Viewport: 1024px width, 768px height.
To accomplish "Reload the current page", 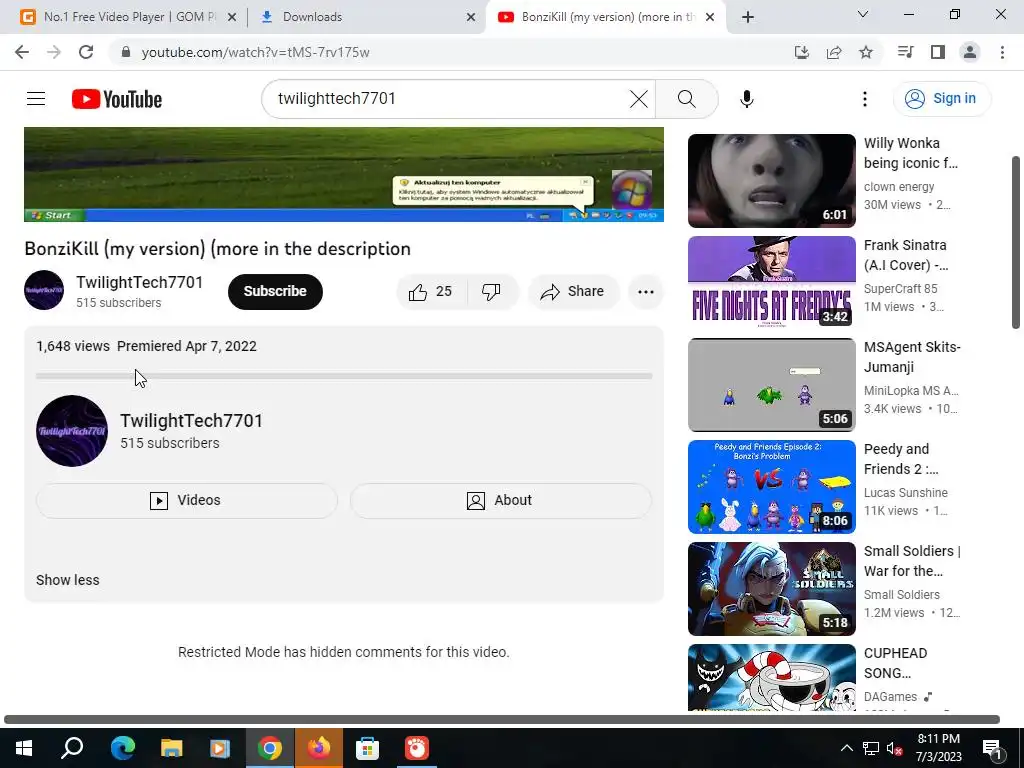I will (x=86, y=52).
